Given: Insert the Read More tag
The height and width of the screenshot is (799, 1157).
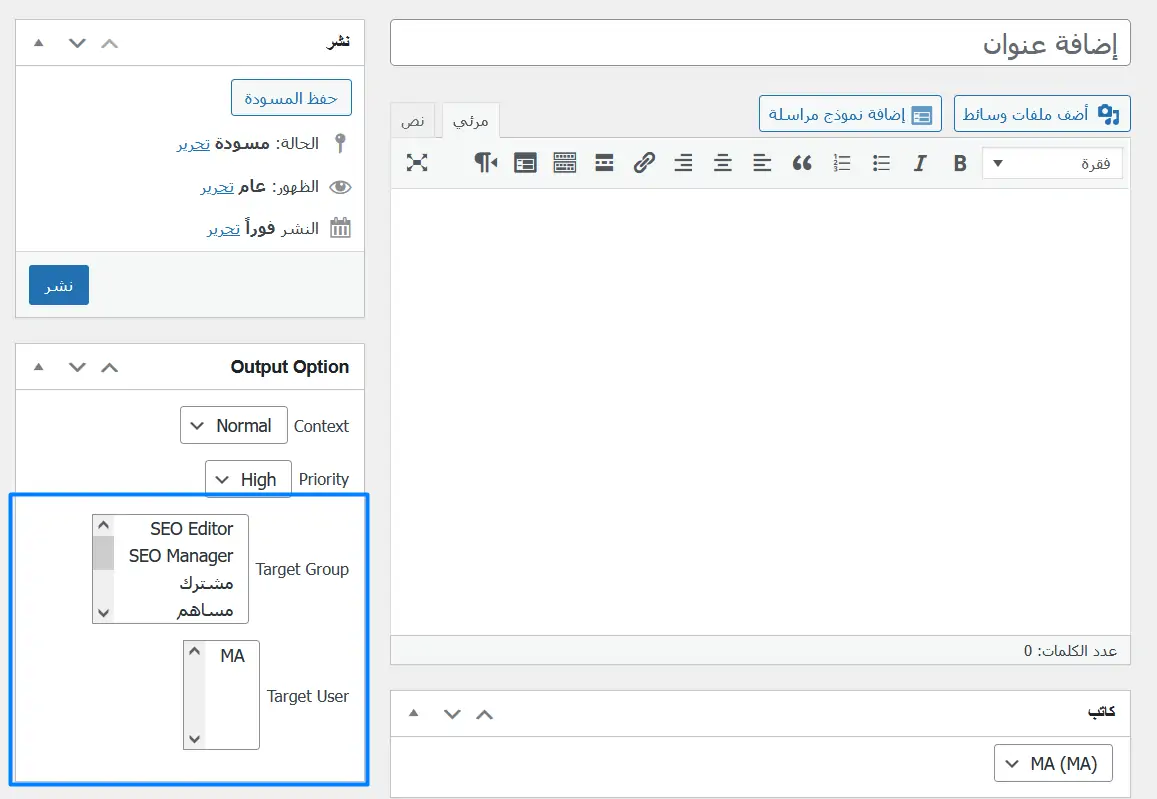Looking at the screenshot, I should [604, 163].
